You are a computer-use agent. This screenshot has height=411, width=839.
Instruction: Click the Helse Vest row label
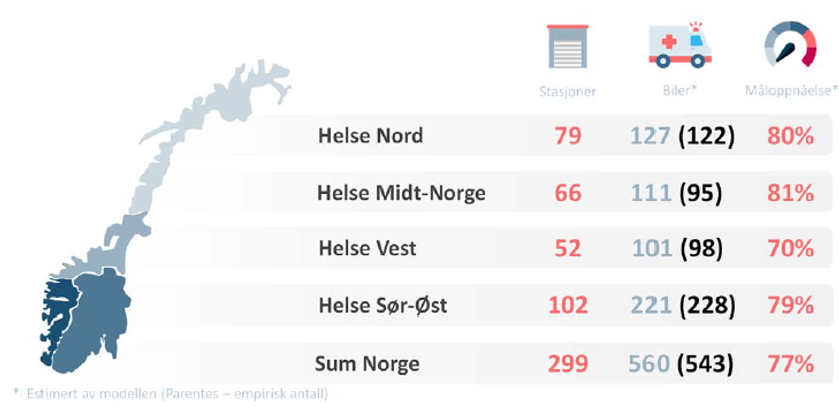tap(368, 248)
